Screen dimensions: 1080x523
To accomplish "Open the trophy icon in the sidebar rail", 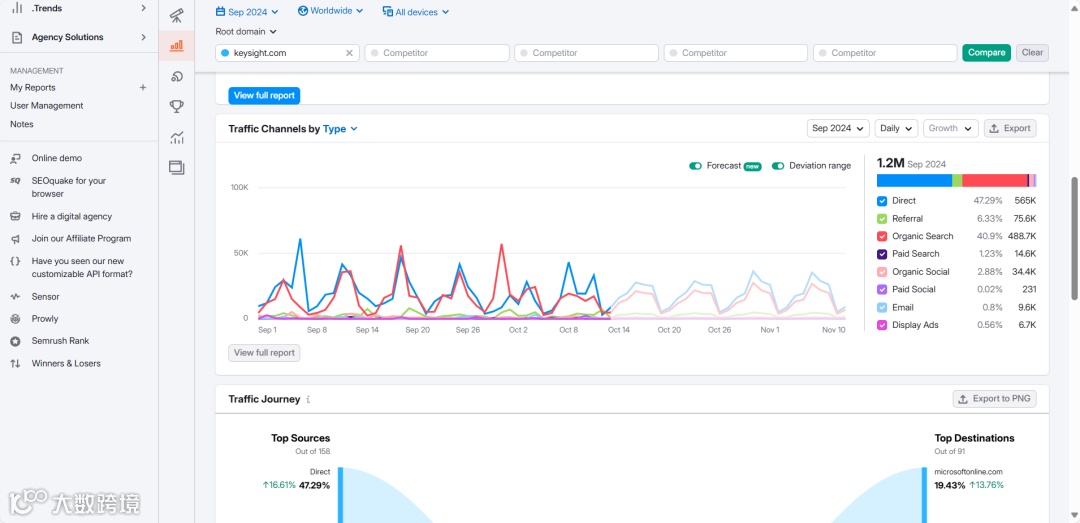I will [176, 106].
